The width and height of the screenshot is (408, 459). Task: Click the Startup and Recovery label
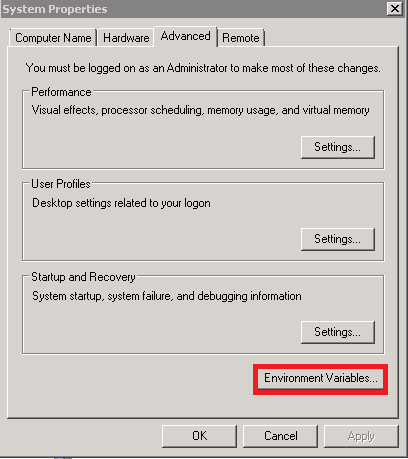[83, 277]
